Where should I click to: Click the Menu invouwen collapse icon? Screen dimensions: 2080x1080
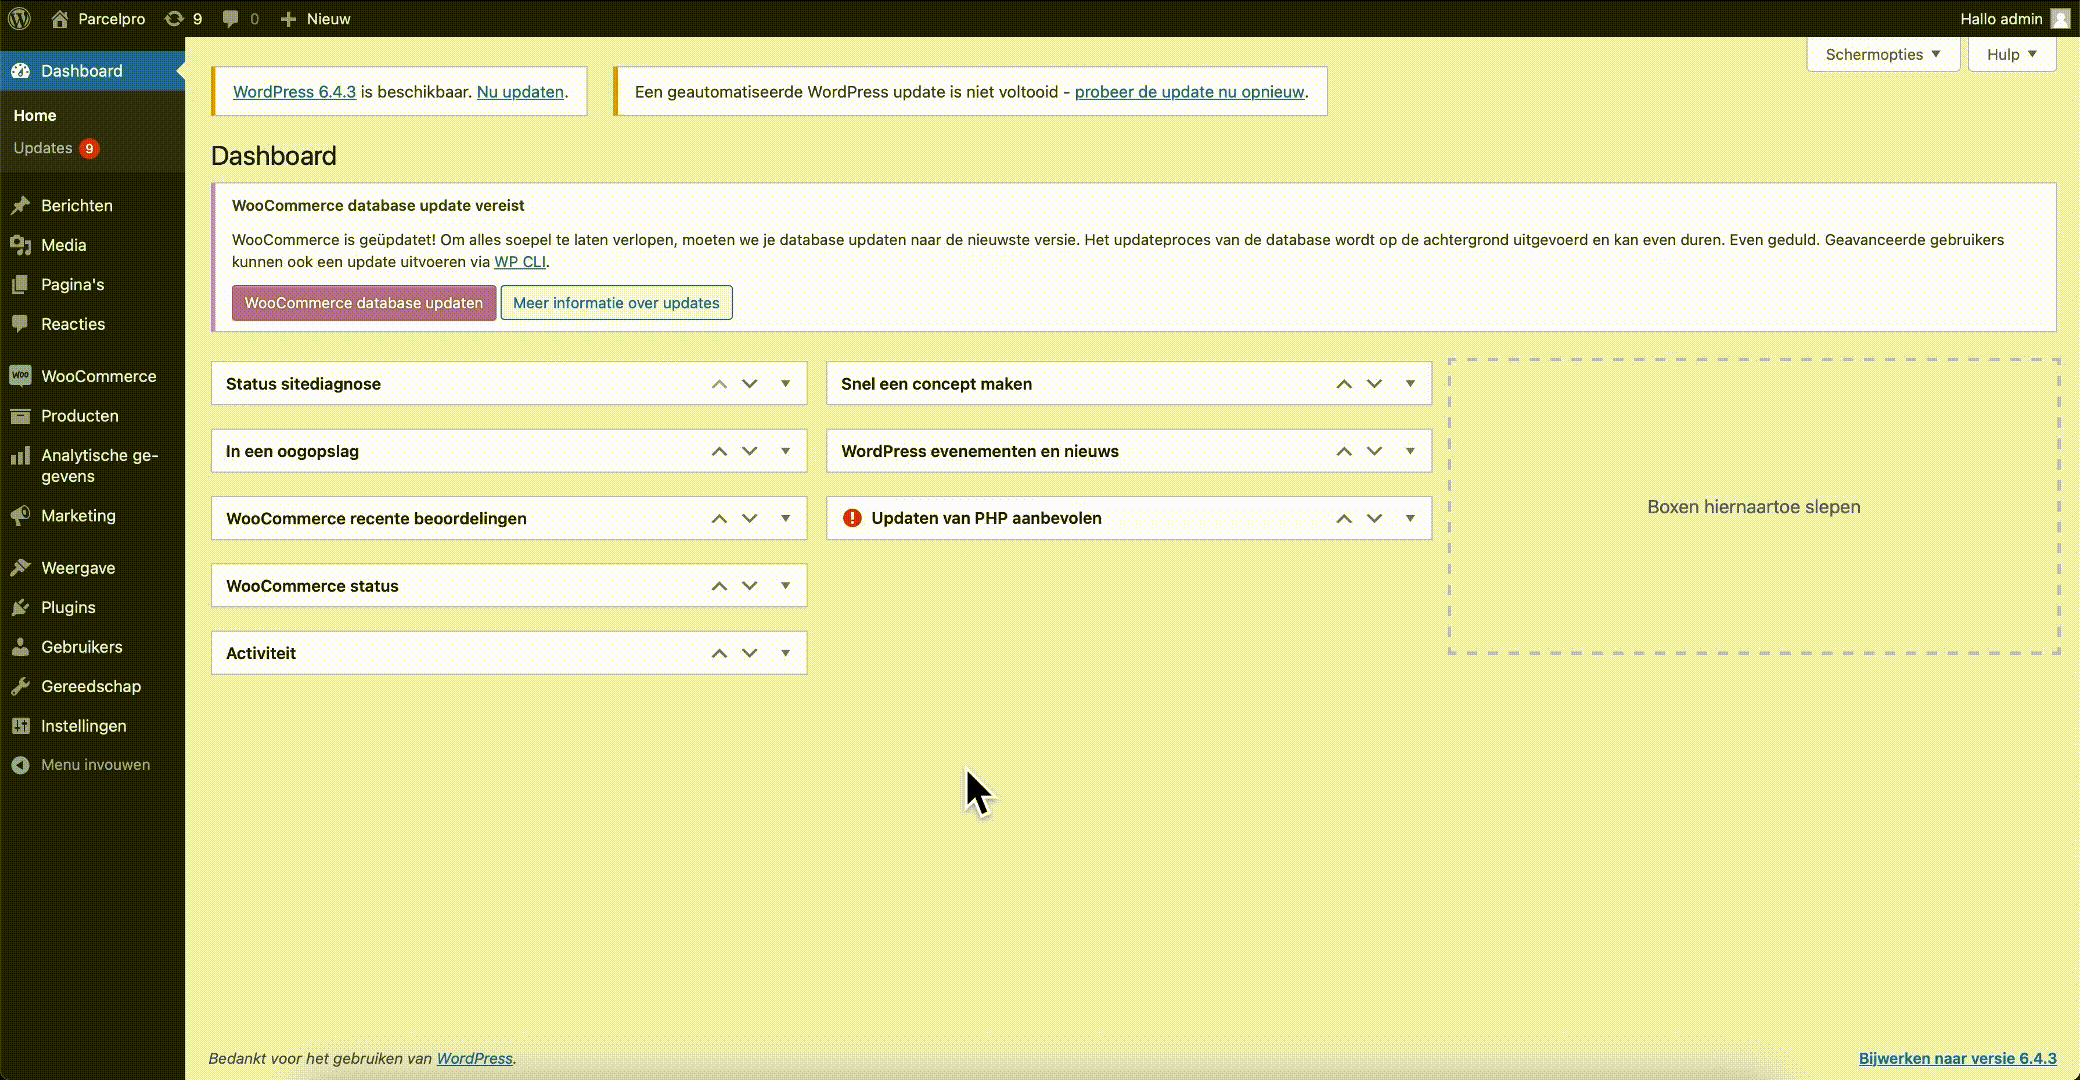[x=20, y=765]
